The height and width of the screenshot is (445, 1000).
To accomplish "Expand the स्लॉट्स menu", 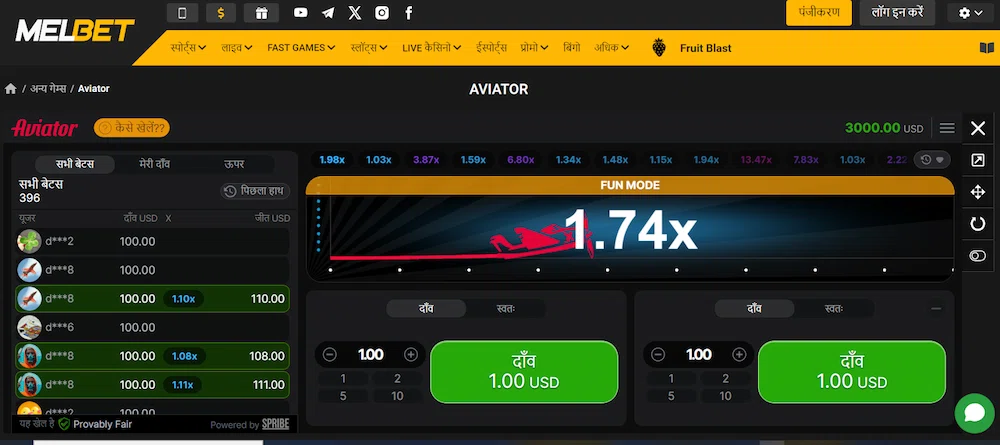I will [369, 48].
